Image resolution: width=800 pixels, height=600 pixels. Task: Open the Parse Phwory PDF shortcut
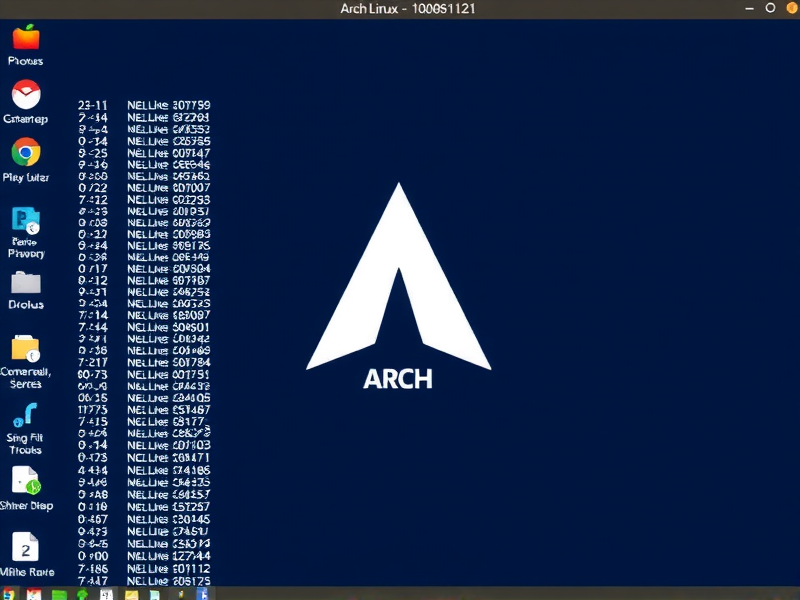pyautogui.click(x=25, y=222)
